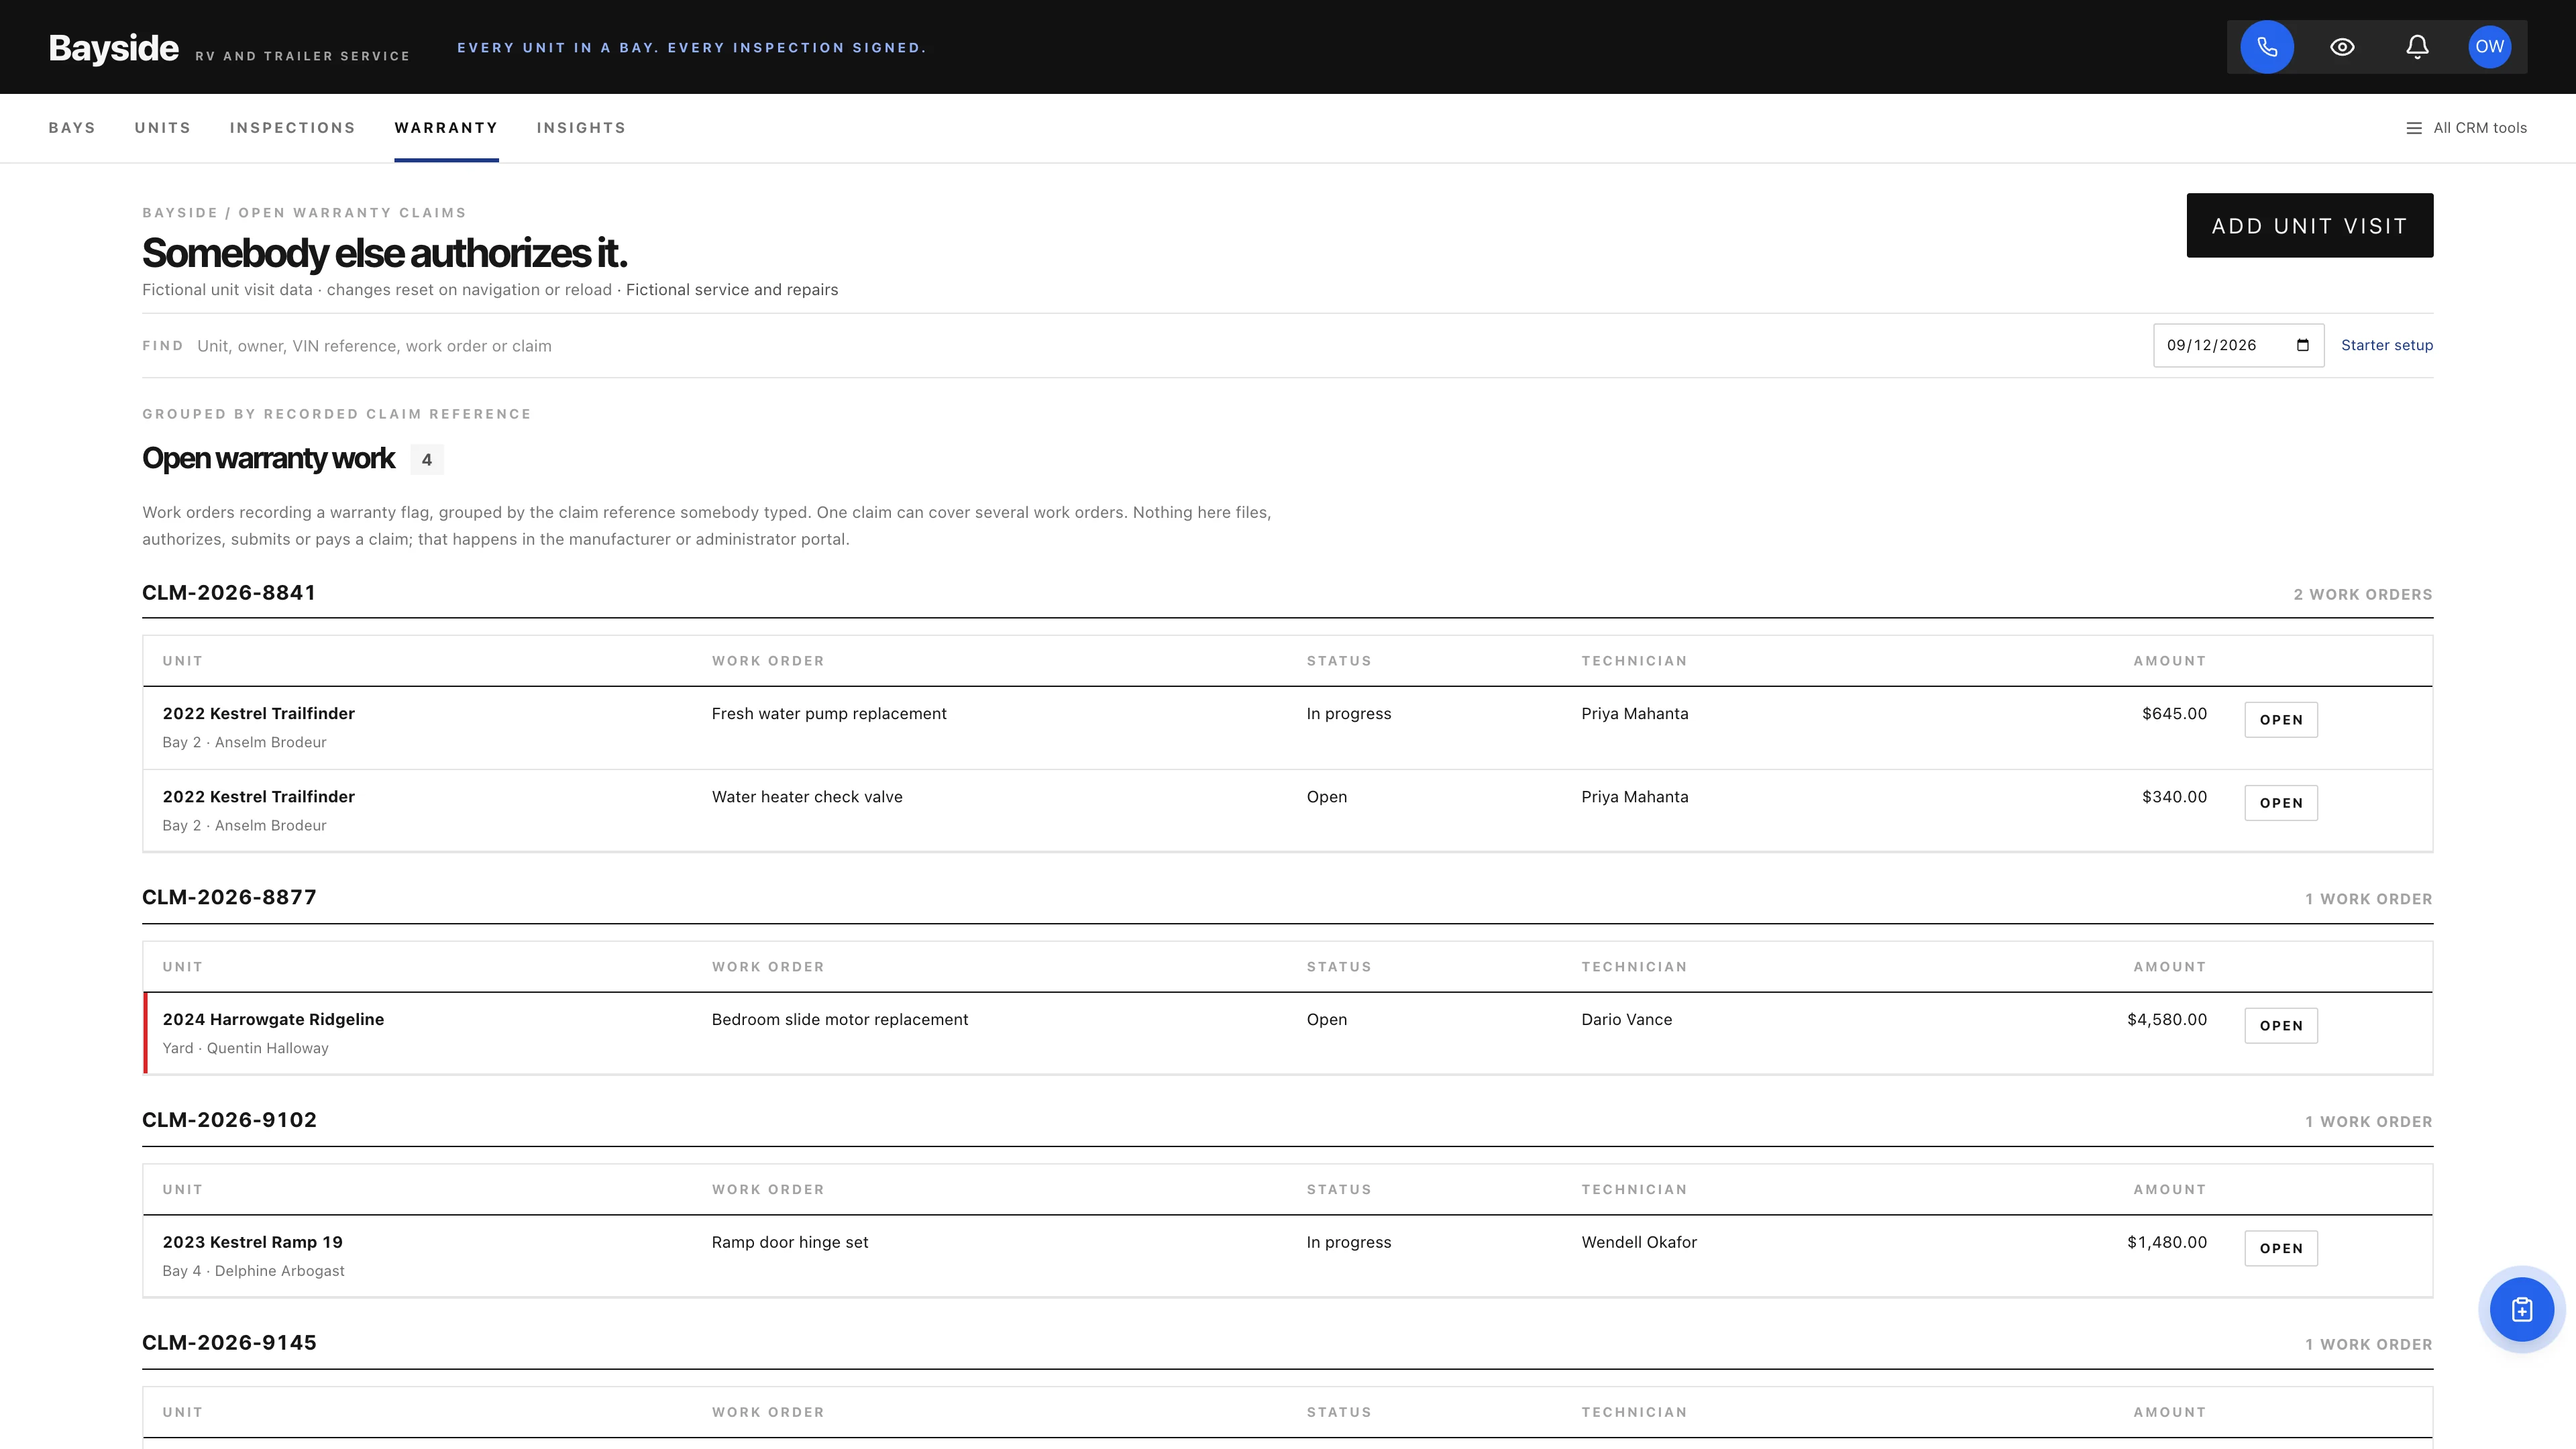Screen dimensions: 2576x1449
Task: Open the Bedroom slide motor replacement work order
Action: (2281, 1026)
